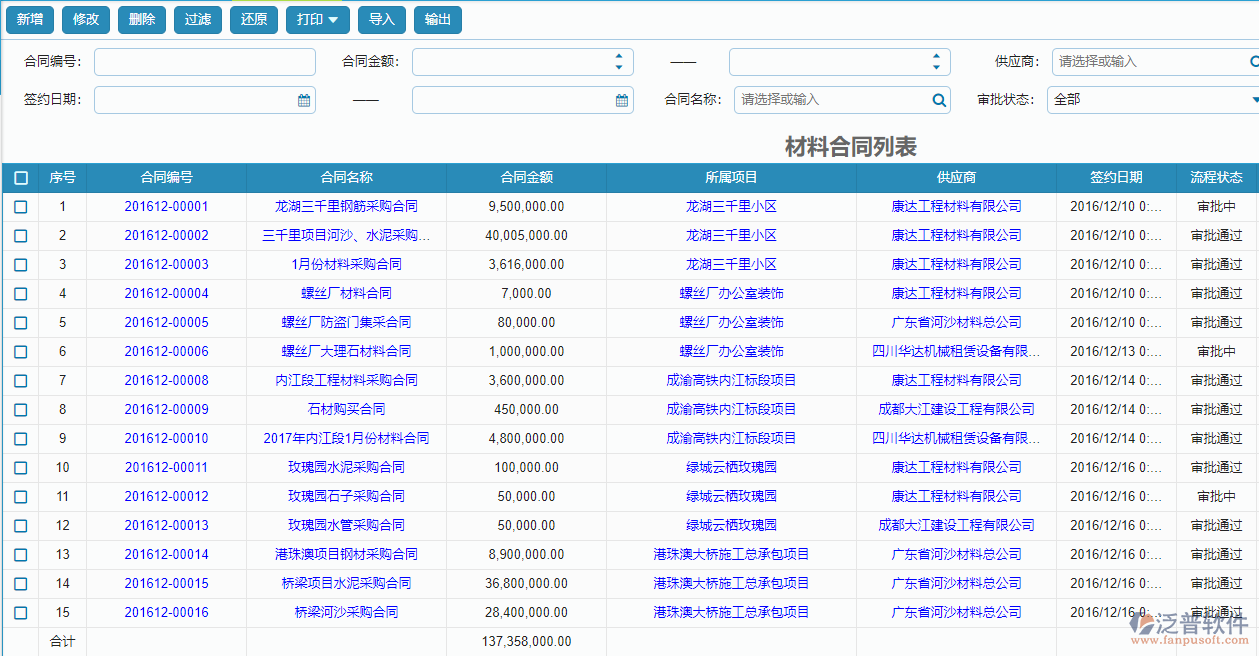Click the 输出 (Export) toolbar icon

[437, 19]
